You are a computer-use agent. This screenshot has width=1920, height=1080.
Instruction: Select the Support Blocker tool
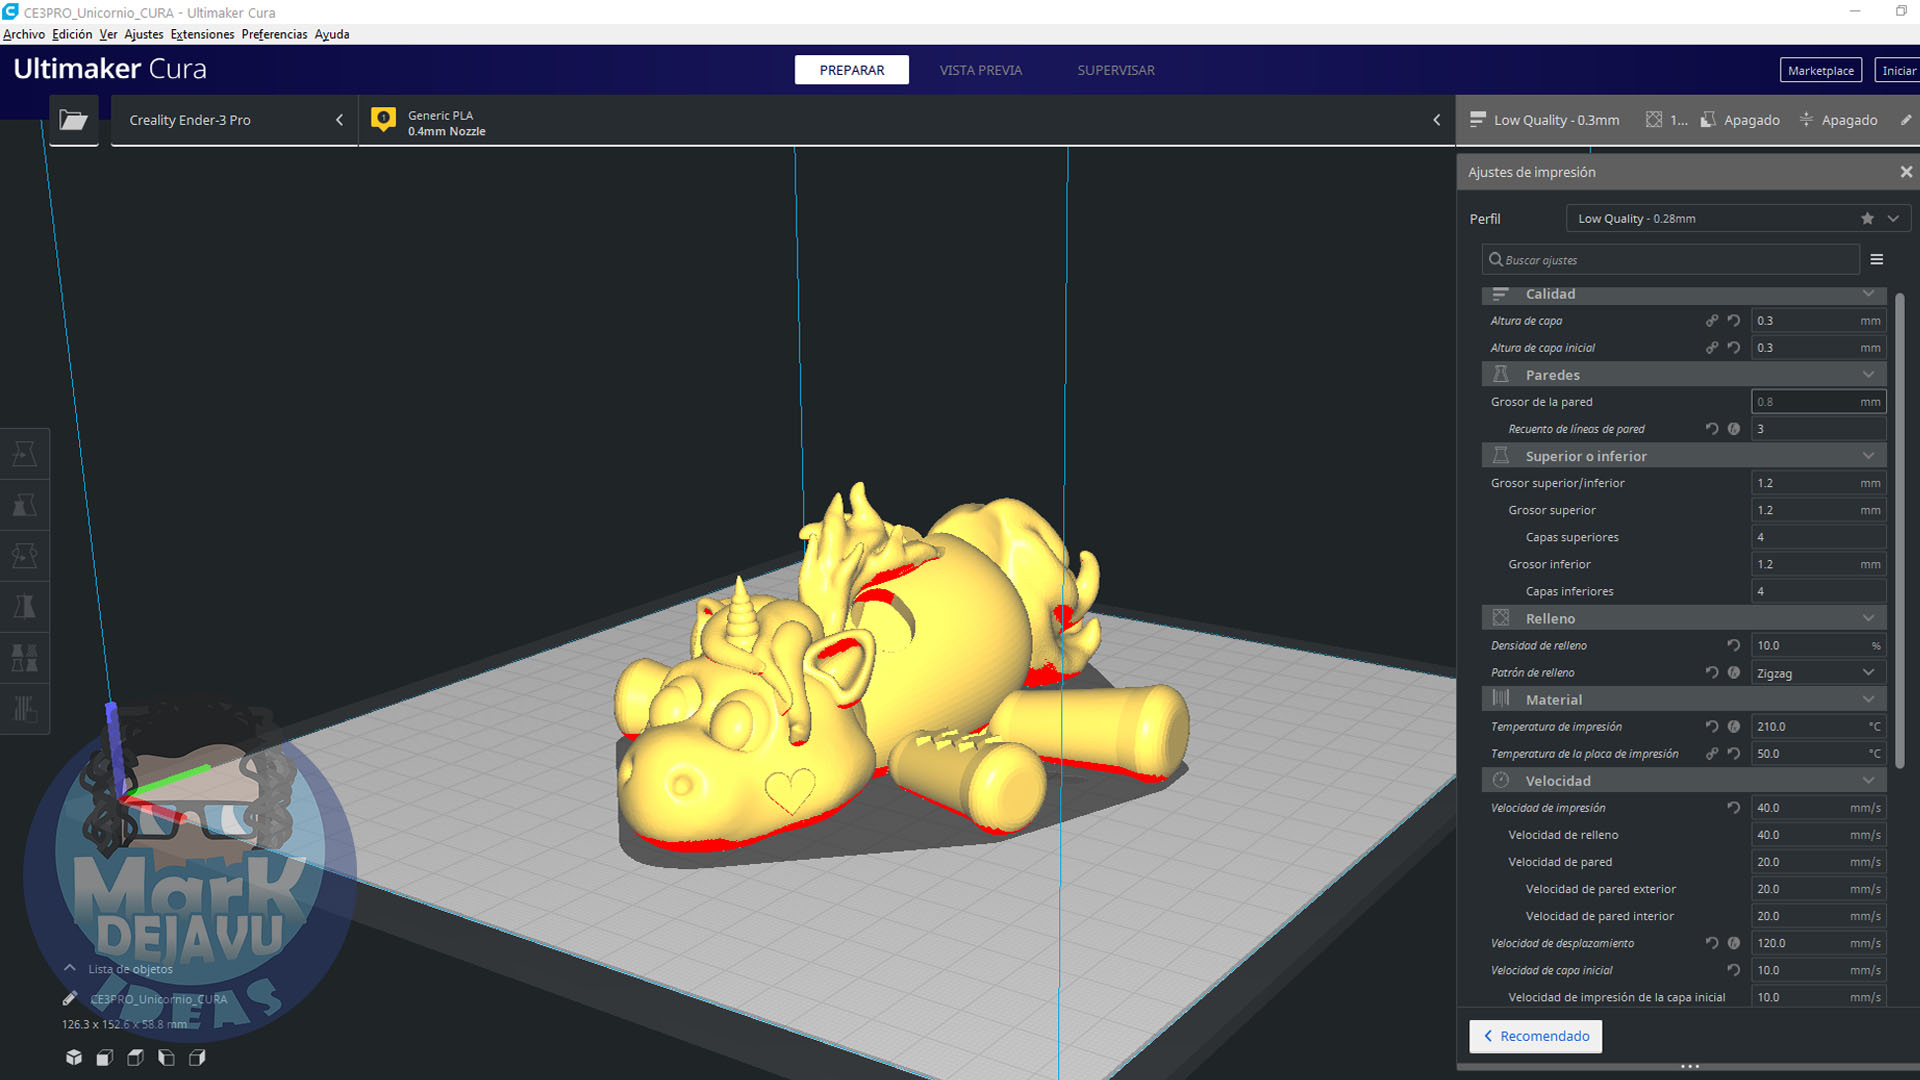coord(24,709)
